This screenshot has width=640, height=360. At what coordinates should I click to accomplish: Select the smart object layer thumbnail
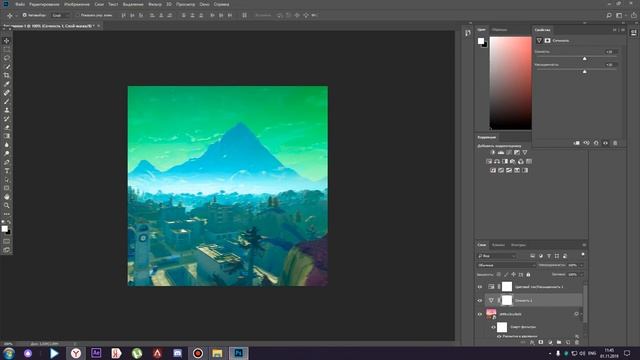[x=491, y=314]
